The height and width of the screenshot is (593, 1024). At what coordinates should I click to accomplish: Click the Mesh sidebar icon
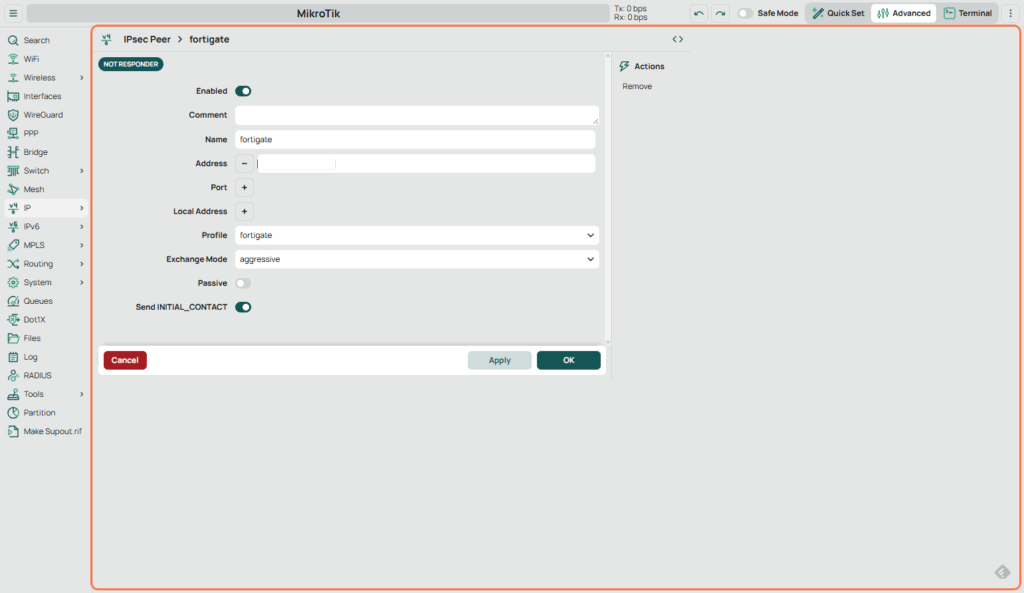(13, 189)
